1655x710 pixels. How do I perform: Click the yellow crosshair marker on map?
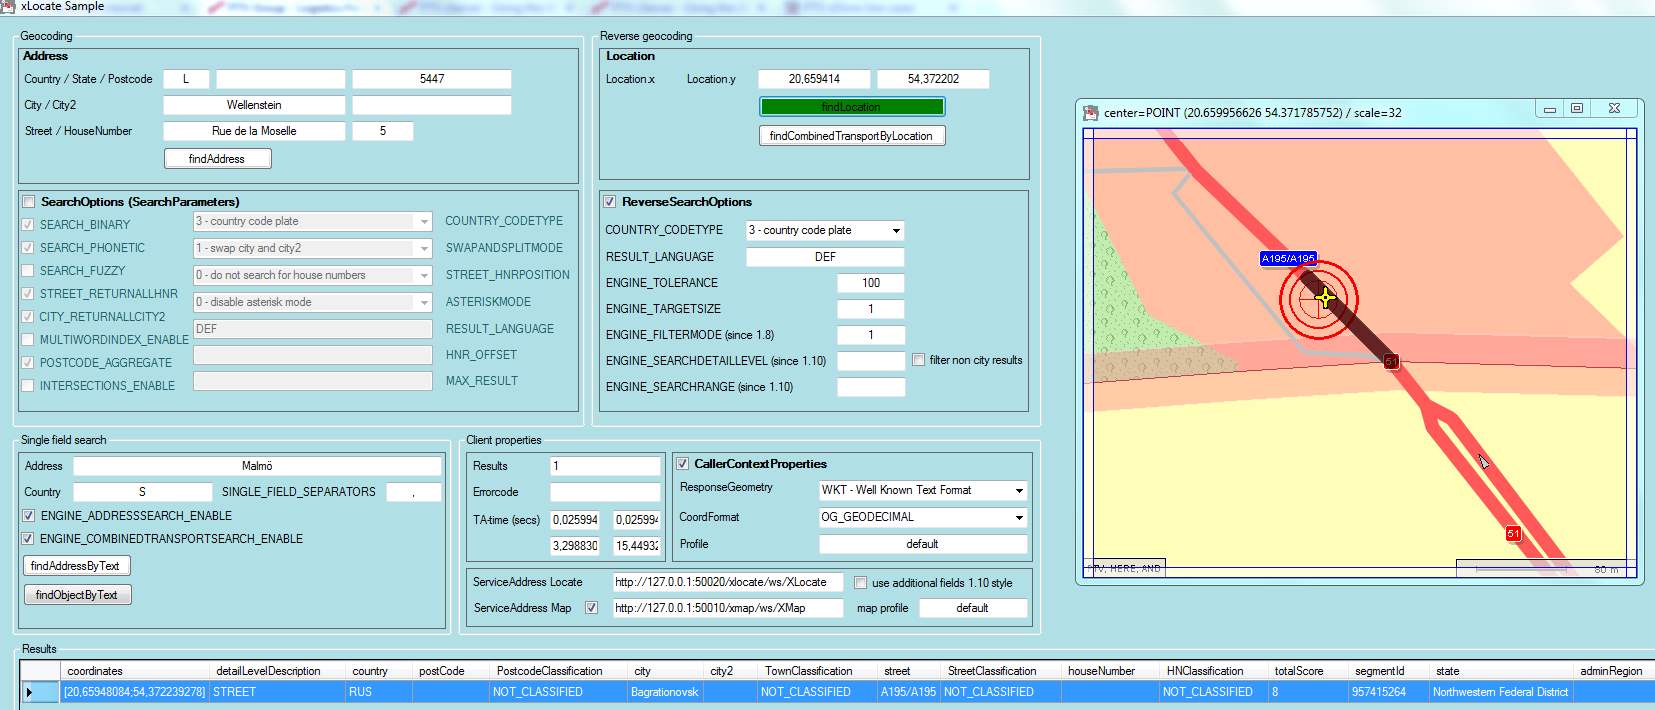coord(1325,297)
